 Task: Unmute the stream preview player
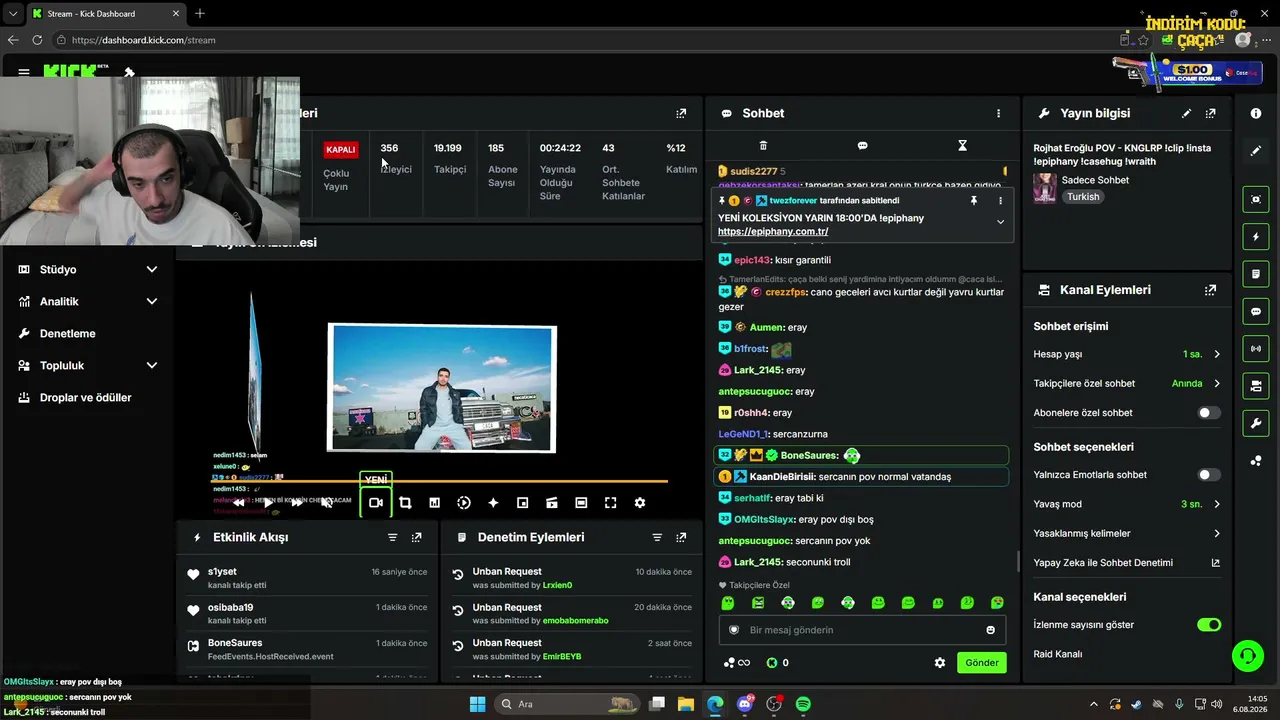pos(326,503)
